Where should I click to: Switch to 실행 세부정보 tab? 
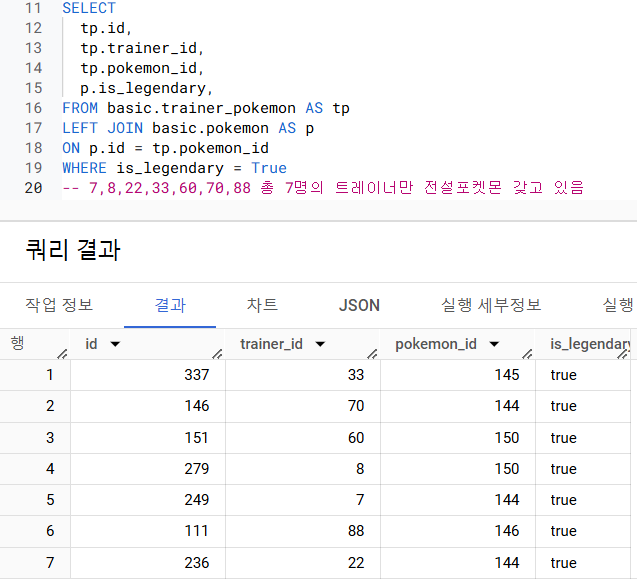(491, 305)
